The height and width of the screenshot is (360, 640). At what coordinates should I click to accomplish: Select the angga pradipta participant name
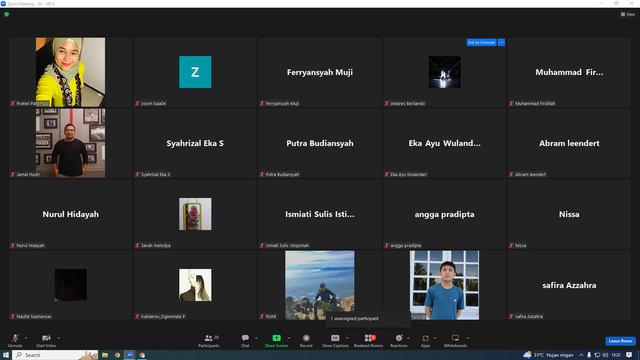pos(444,214)
